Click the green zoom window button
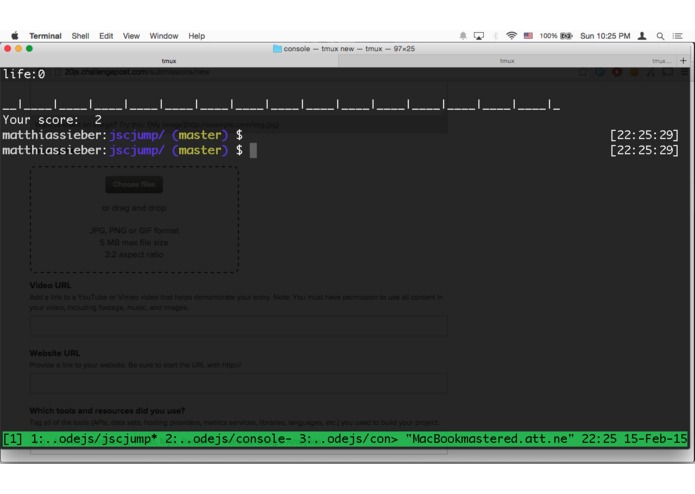Screen dimensions: 695x494 (x=29, y=48)
